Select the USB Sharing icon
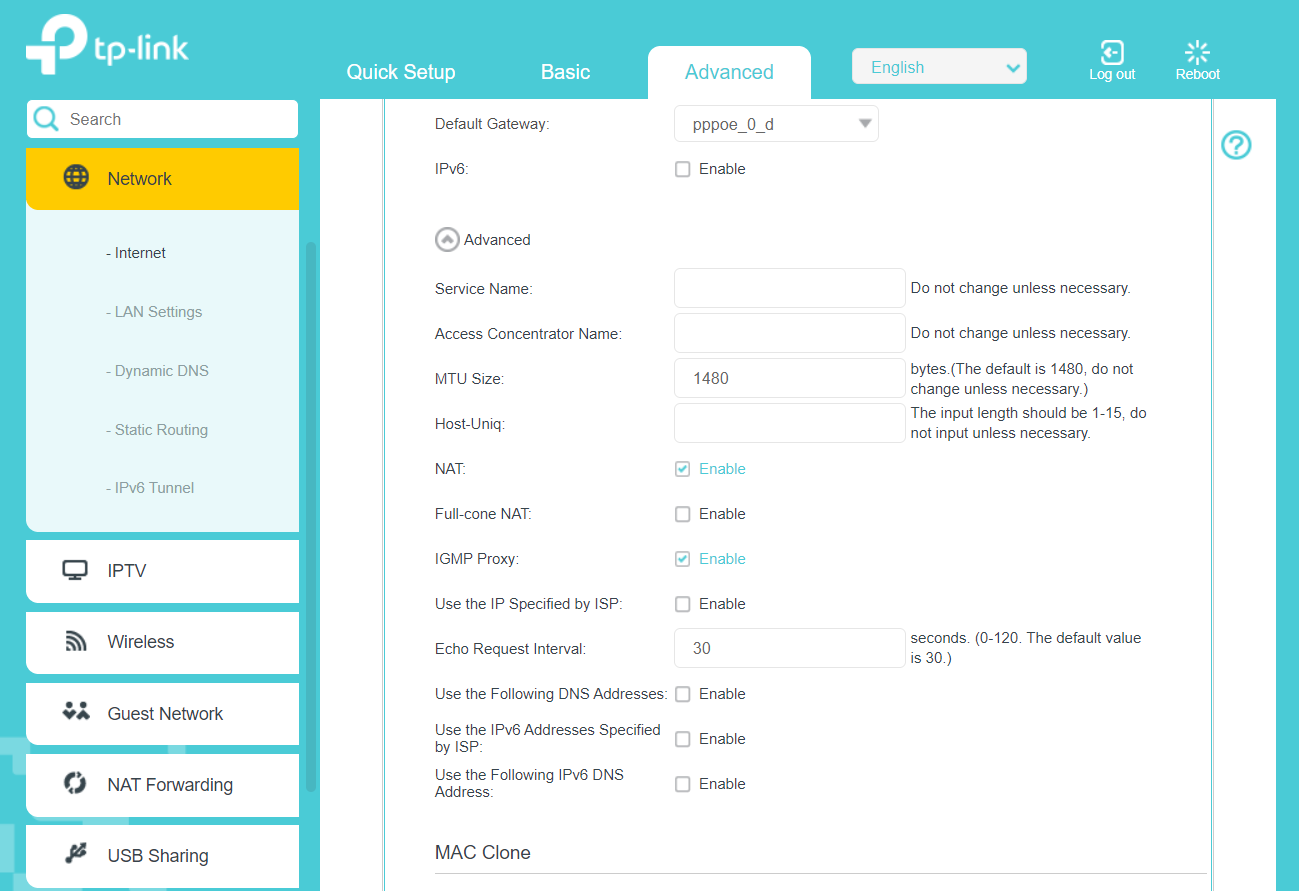 [74, 856]
